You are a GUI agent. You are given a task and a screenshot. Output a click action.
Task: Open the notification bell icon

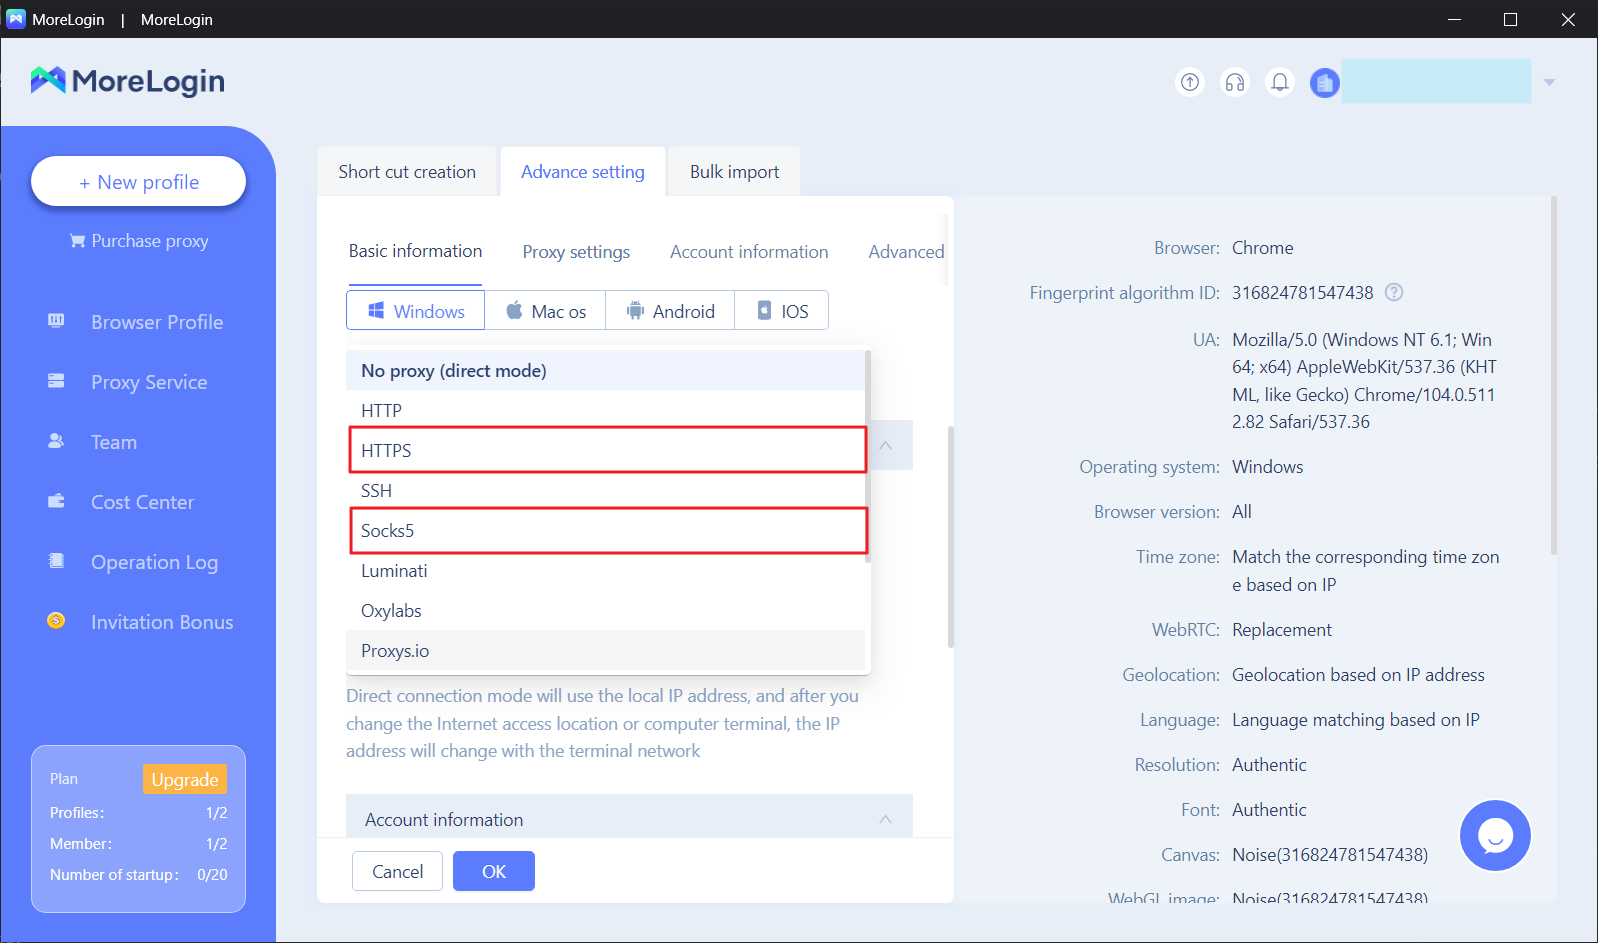click(x=1280, y=82)
